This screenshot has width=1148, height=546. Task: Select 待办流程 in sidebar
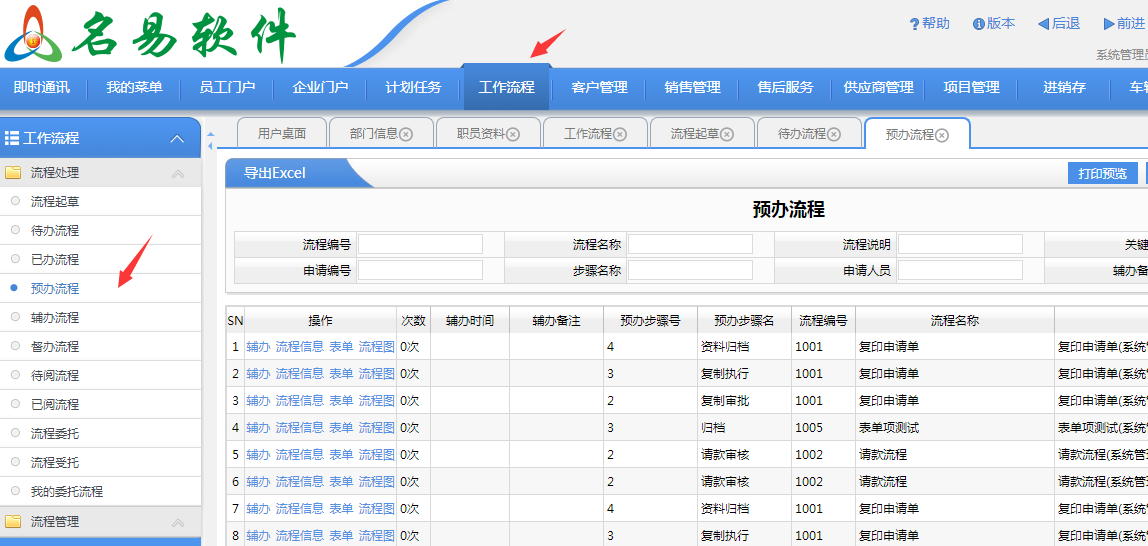(55, 231)
